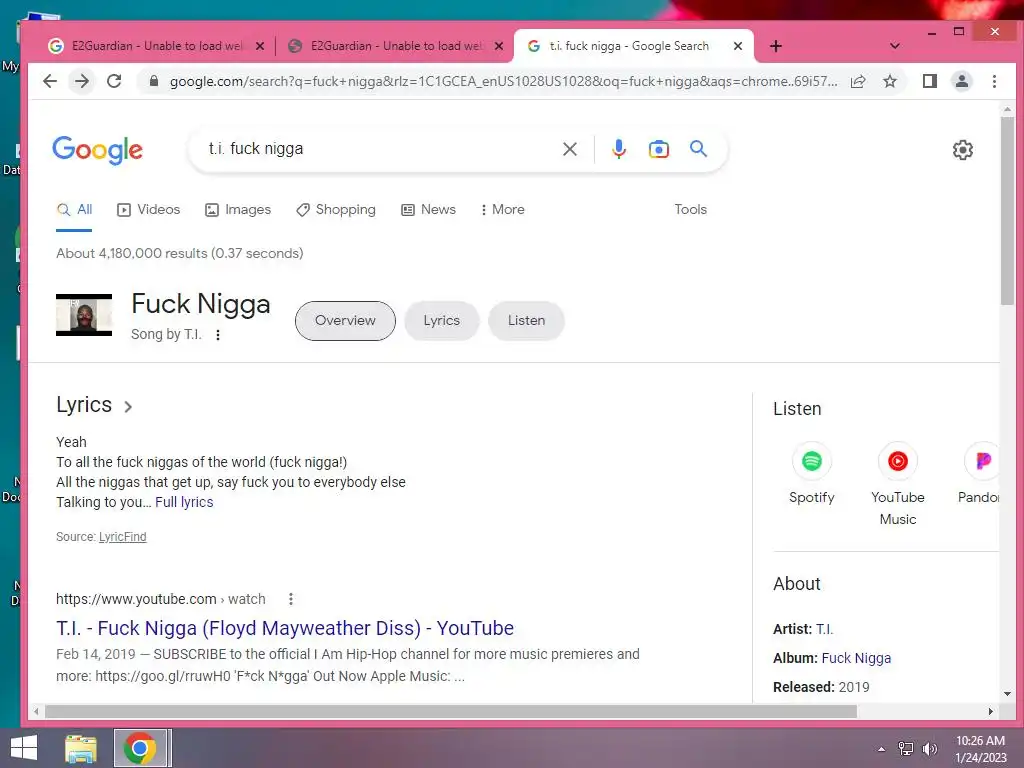
Task: Select the All results tab
Action: [74, 210]
